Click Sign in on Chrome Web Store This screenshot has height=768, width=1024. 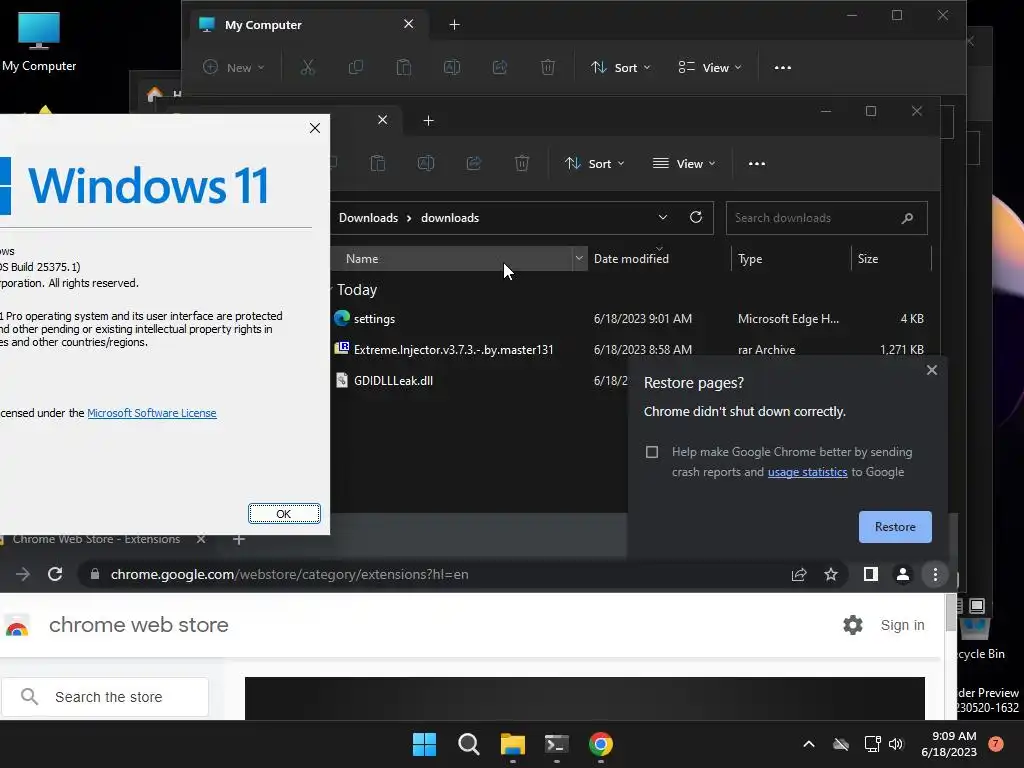[x=903, y=625]
